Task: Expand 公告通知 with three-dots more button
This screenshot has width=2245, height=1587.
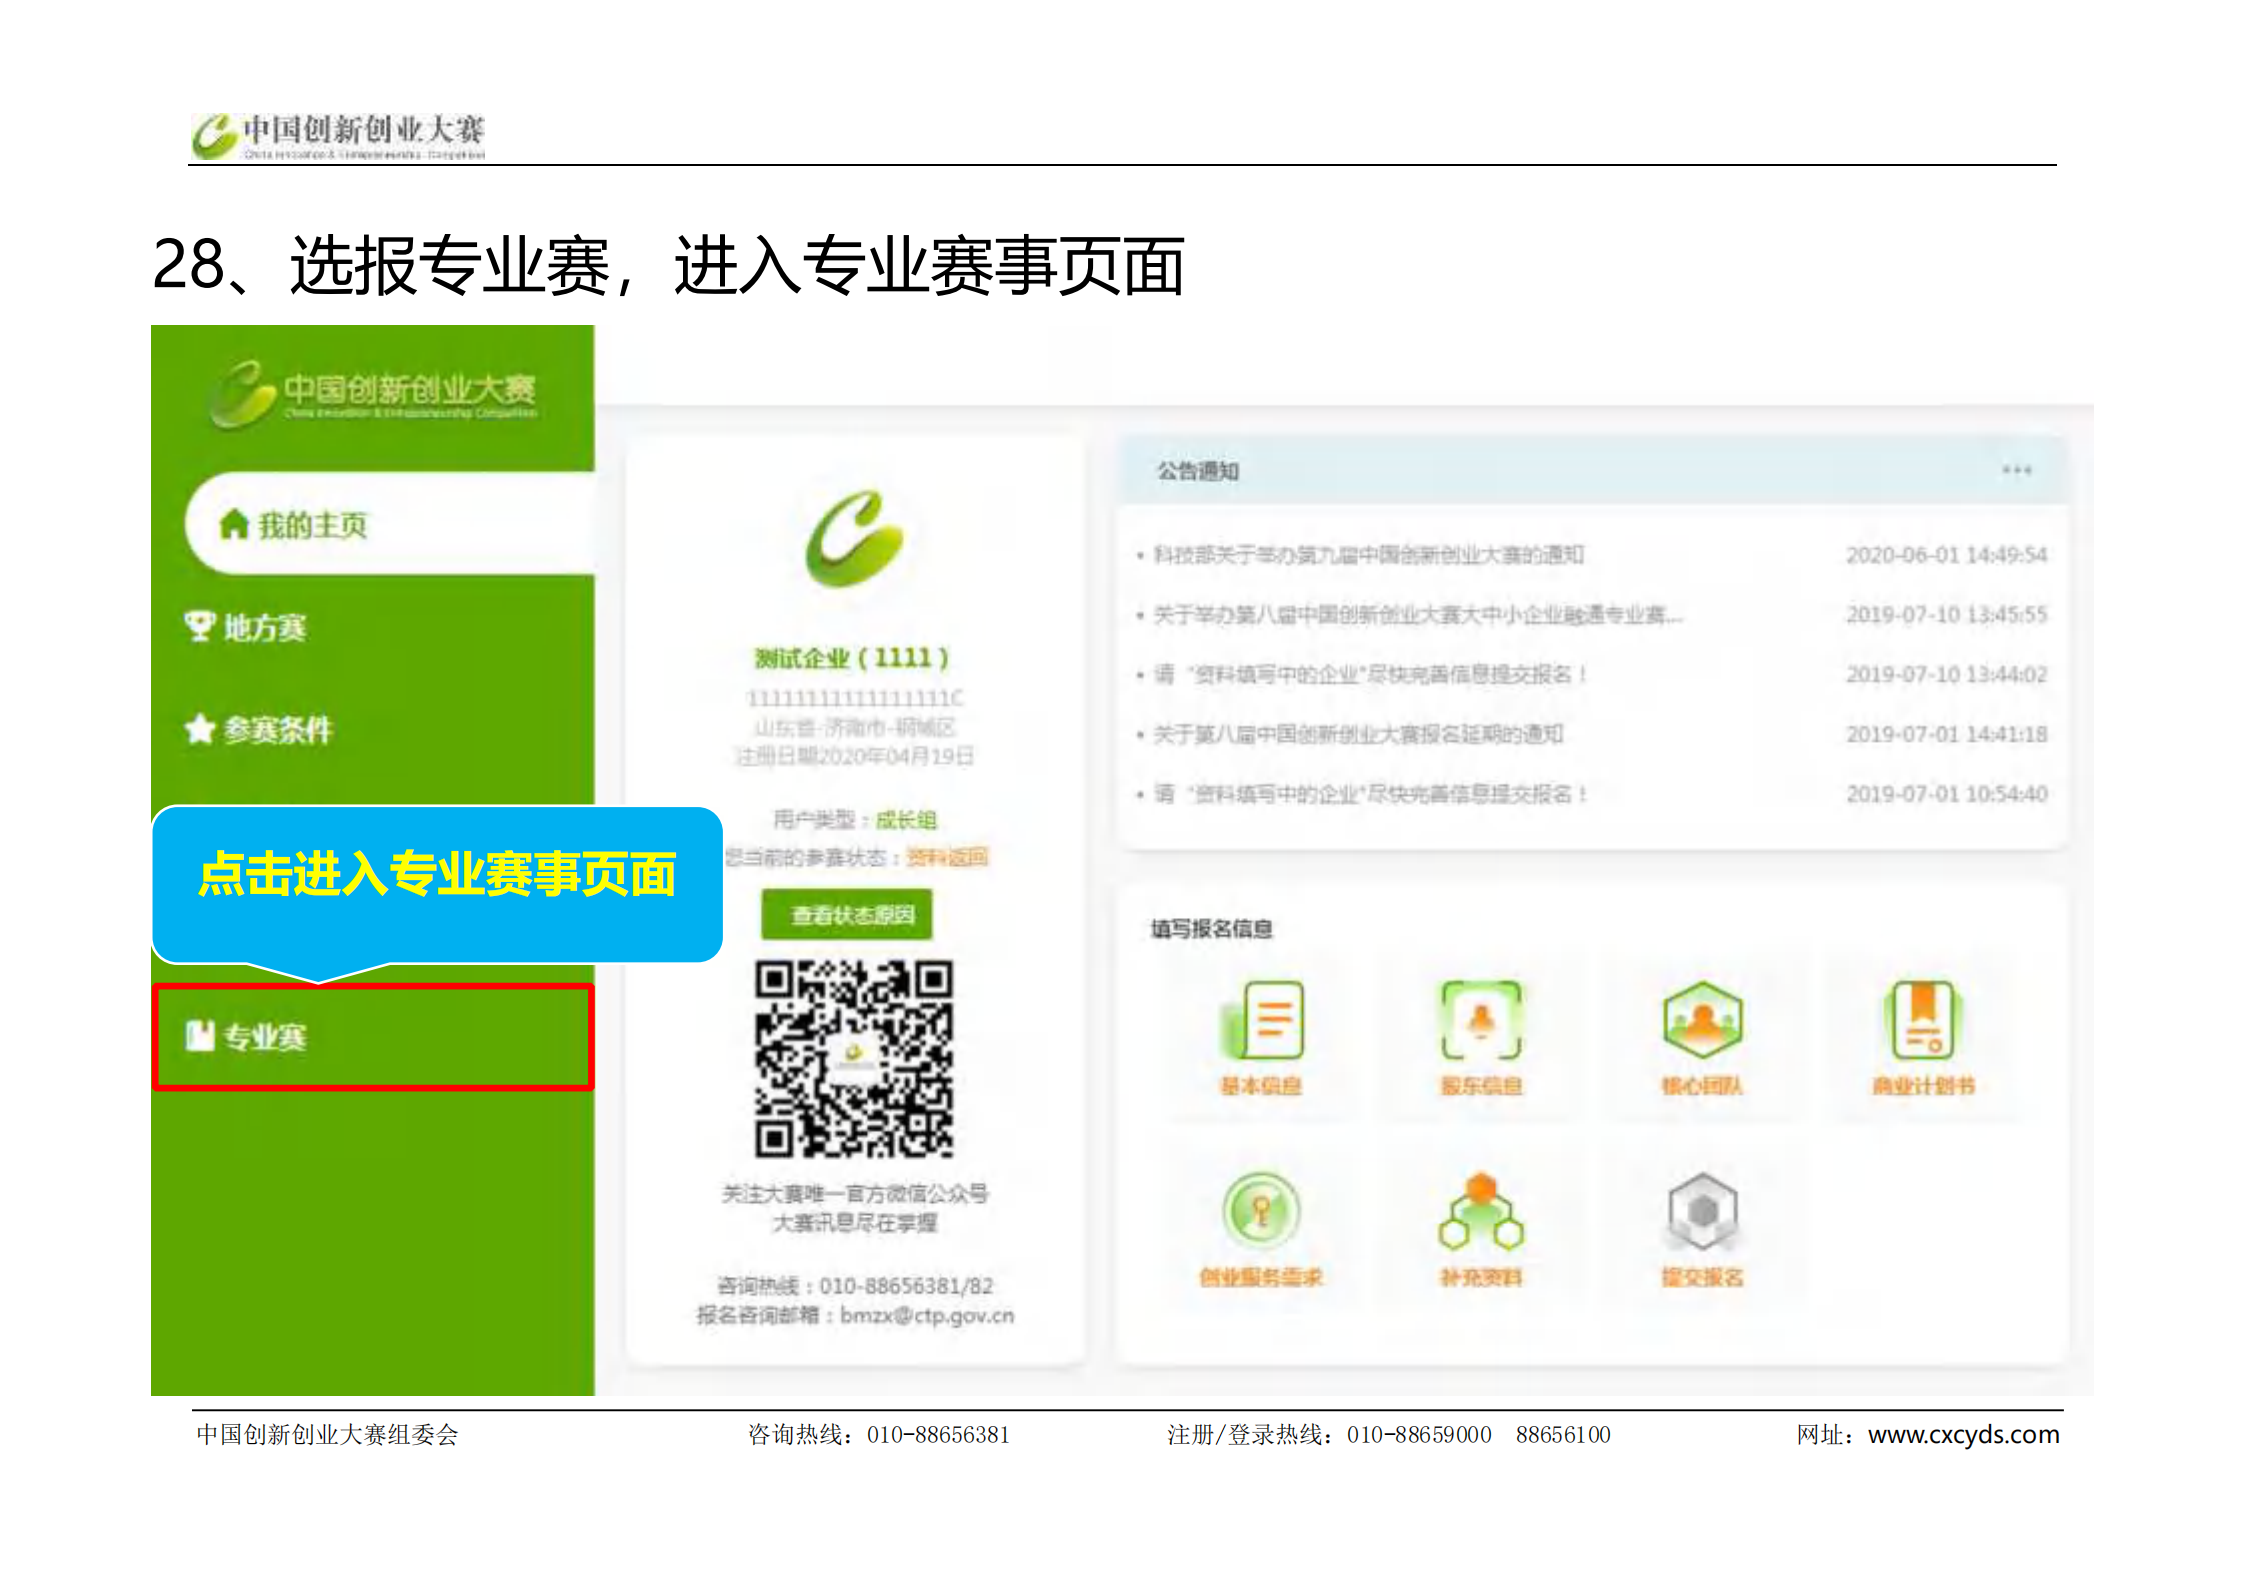Action: 2016,470
